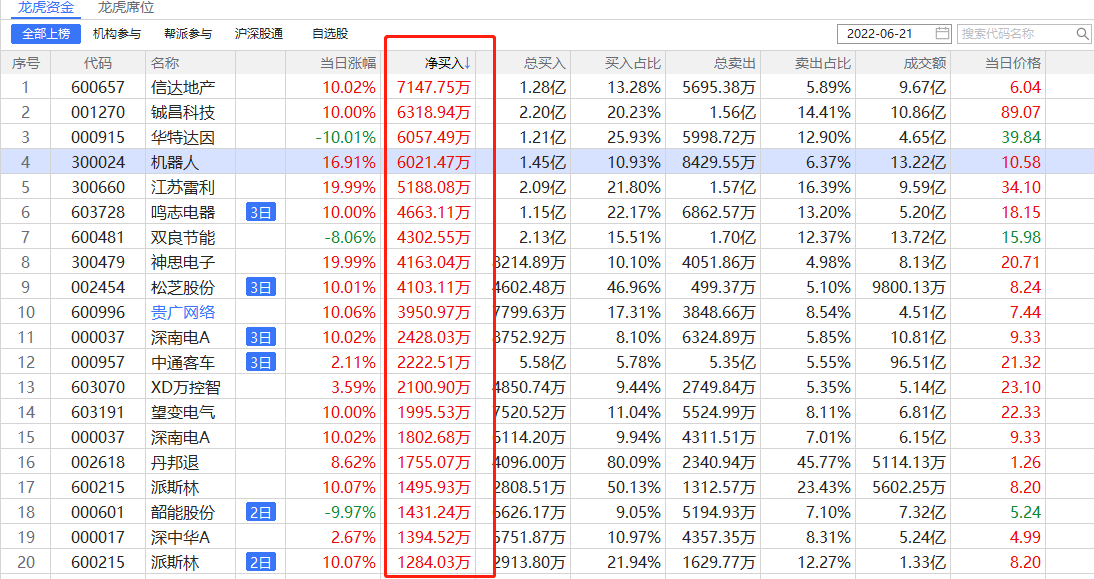This screenshot has width=1094, height=579.
Task: Click 3日 badge for 鸣志电器
Action: [261, 212]
